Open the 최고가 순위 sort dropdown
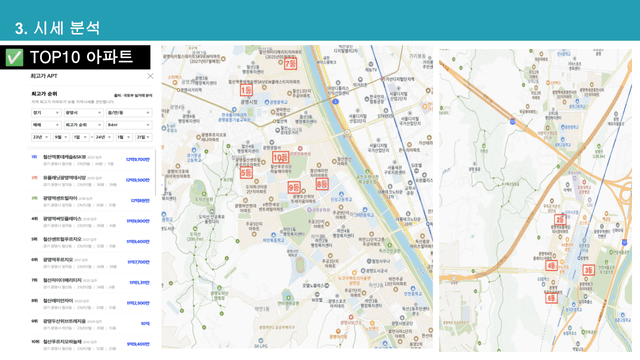Screen dimensions: 640x360 84,125
